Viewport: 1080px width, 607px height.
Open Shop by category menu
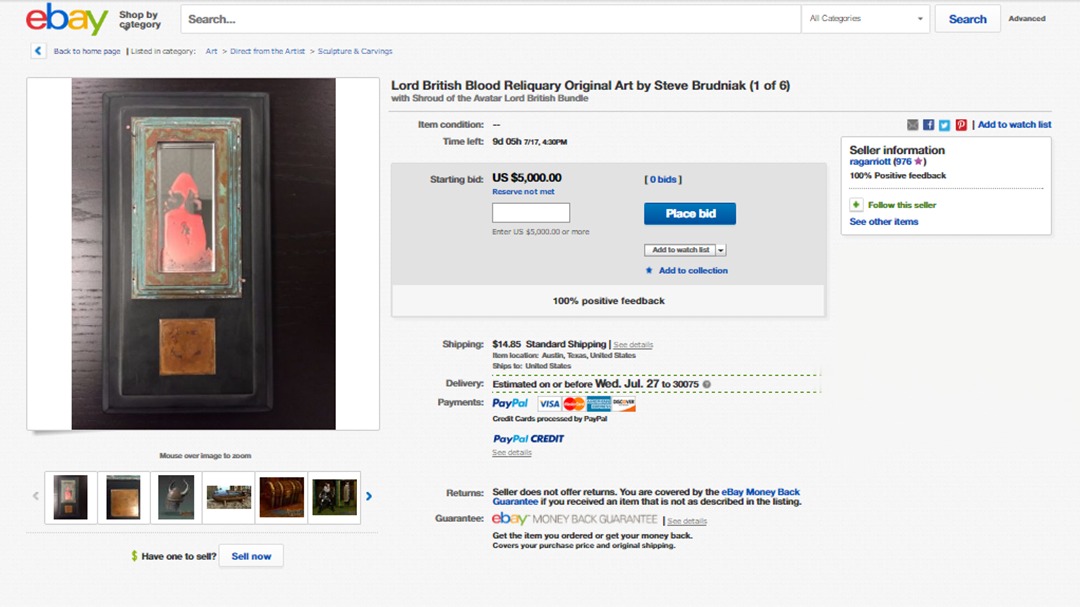(140, 19)
